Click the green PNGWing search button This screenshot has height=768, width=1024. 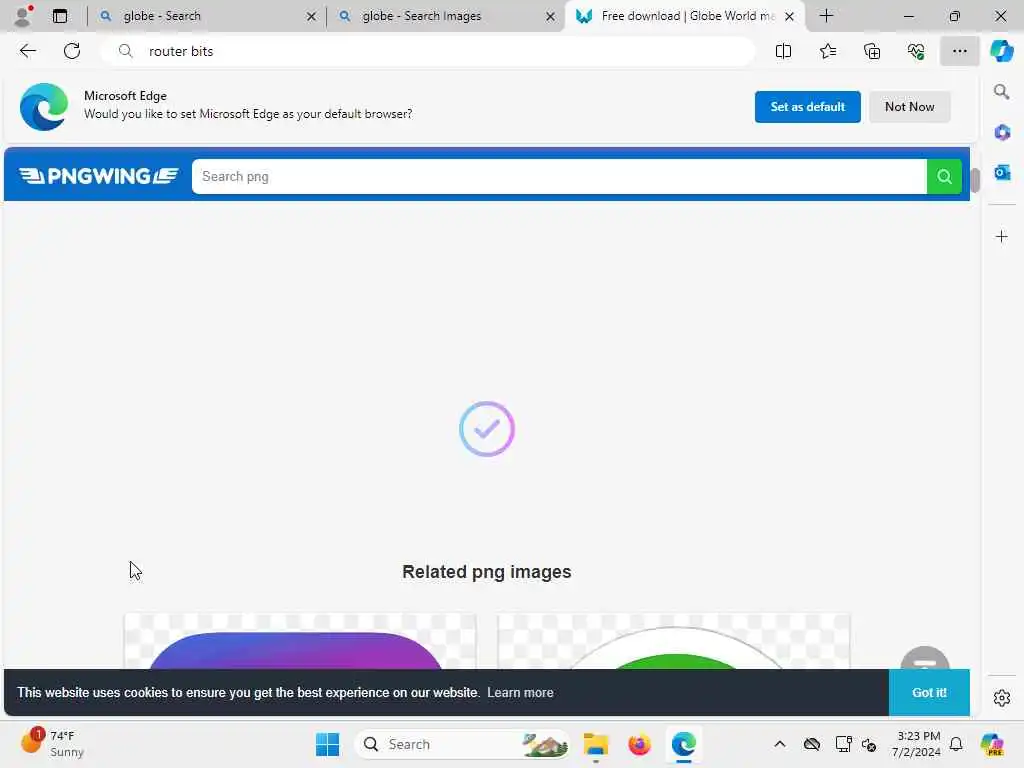944,176
